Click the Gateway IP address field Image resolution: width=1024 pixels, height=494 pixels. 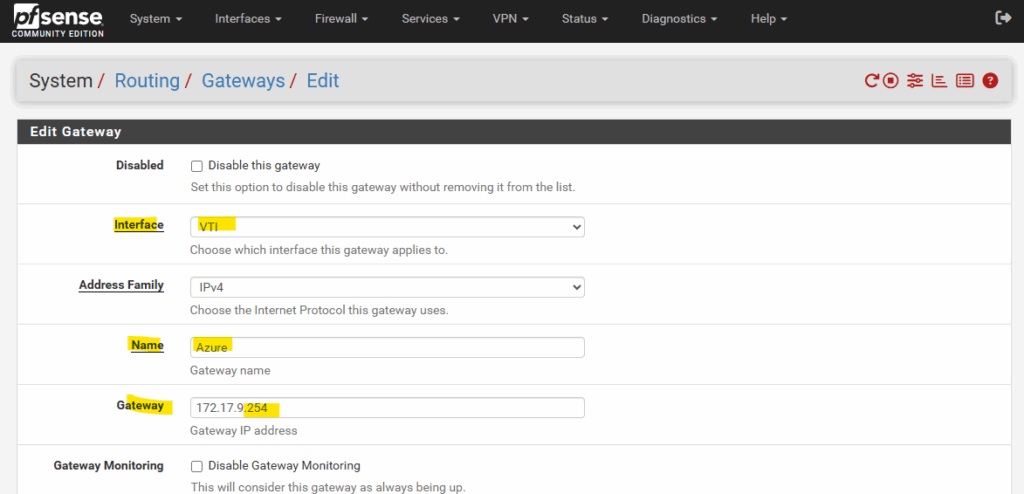(387, 408)
